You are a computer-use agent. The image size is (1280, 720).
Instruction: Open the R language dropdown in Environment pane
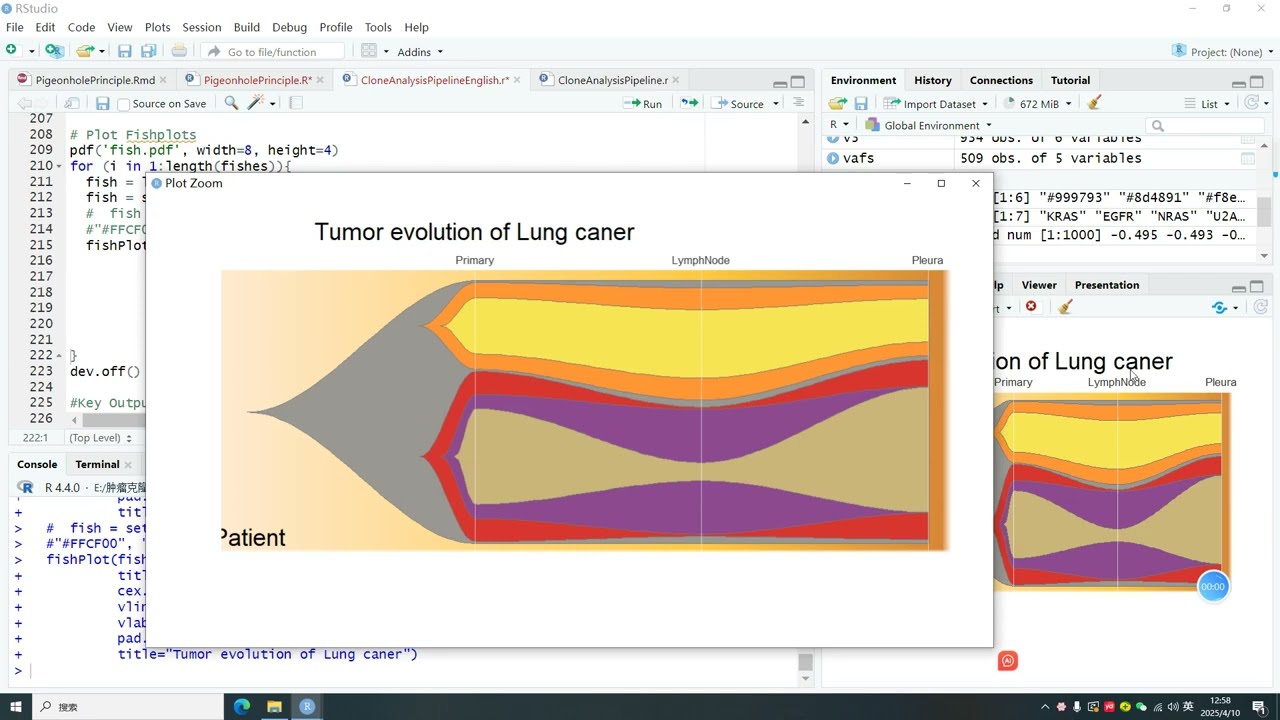click(x=837, y=125)
